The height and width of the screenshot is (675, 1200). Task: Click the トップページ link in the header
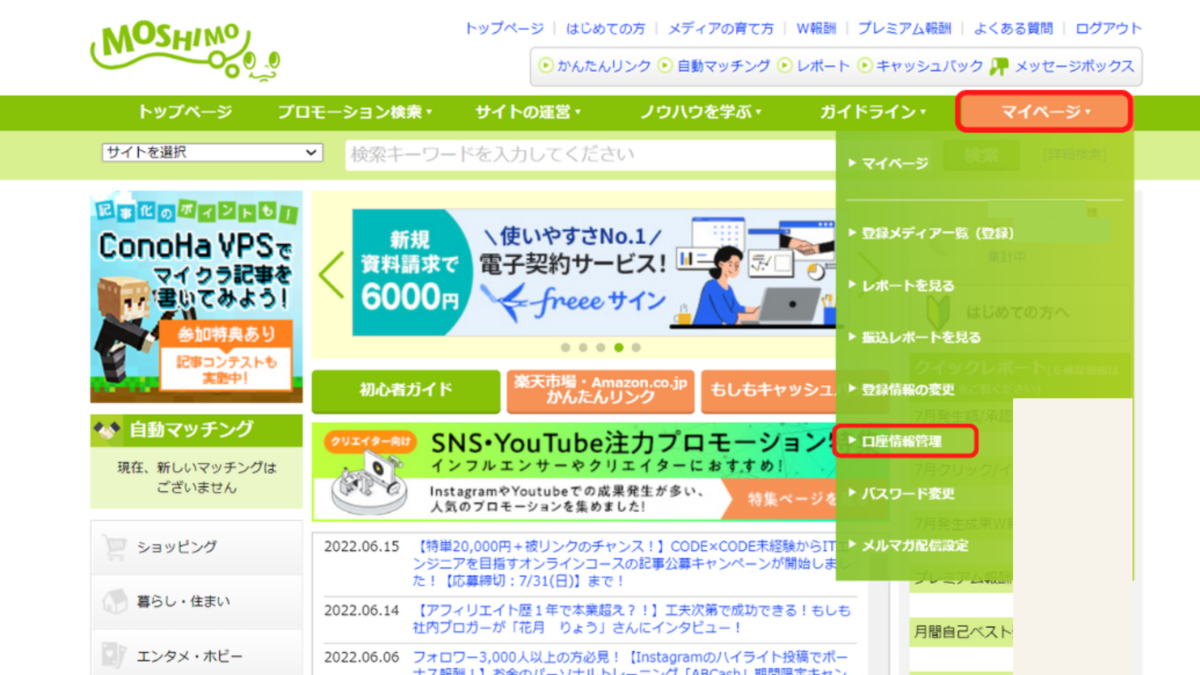click(x=504, y=29)
